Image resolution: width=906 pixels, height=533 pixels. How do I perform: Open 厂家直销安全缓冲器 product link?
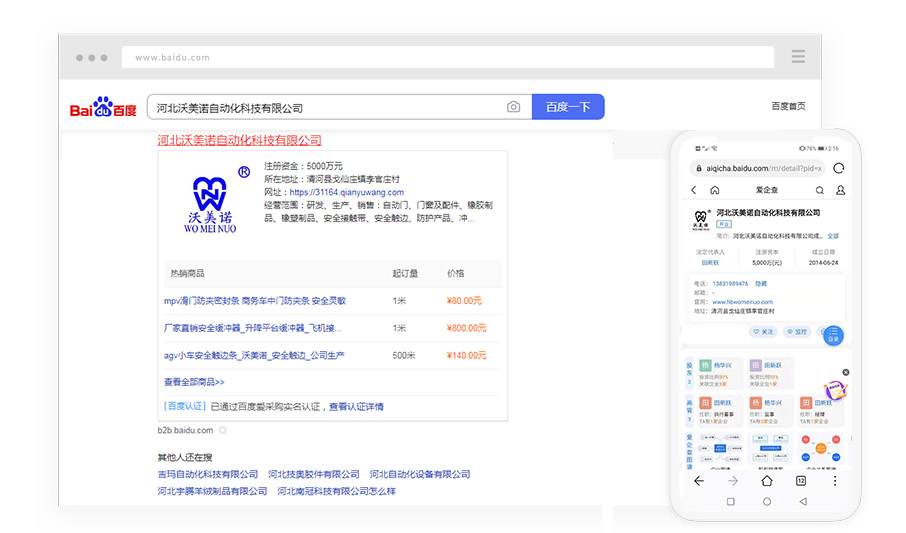click(x=253, y=328)
